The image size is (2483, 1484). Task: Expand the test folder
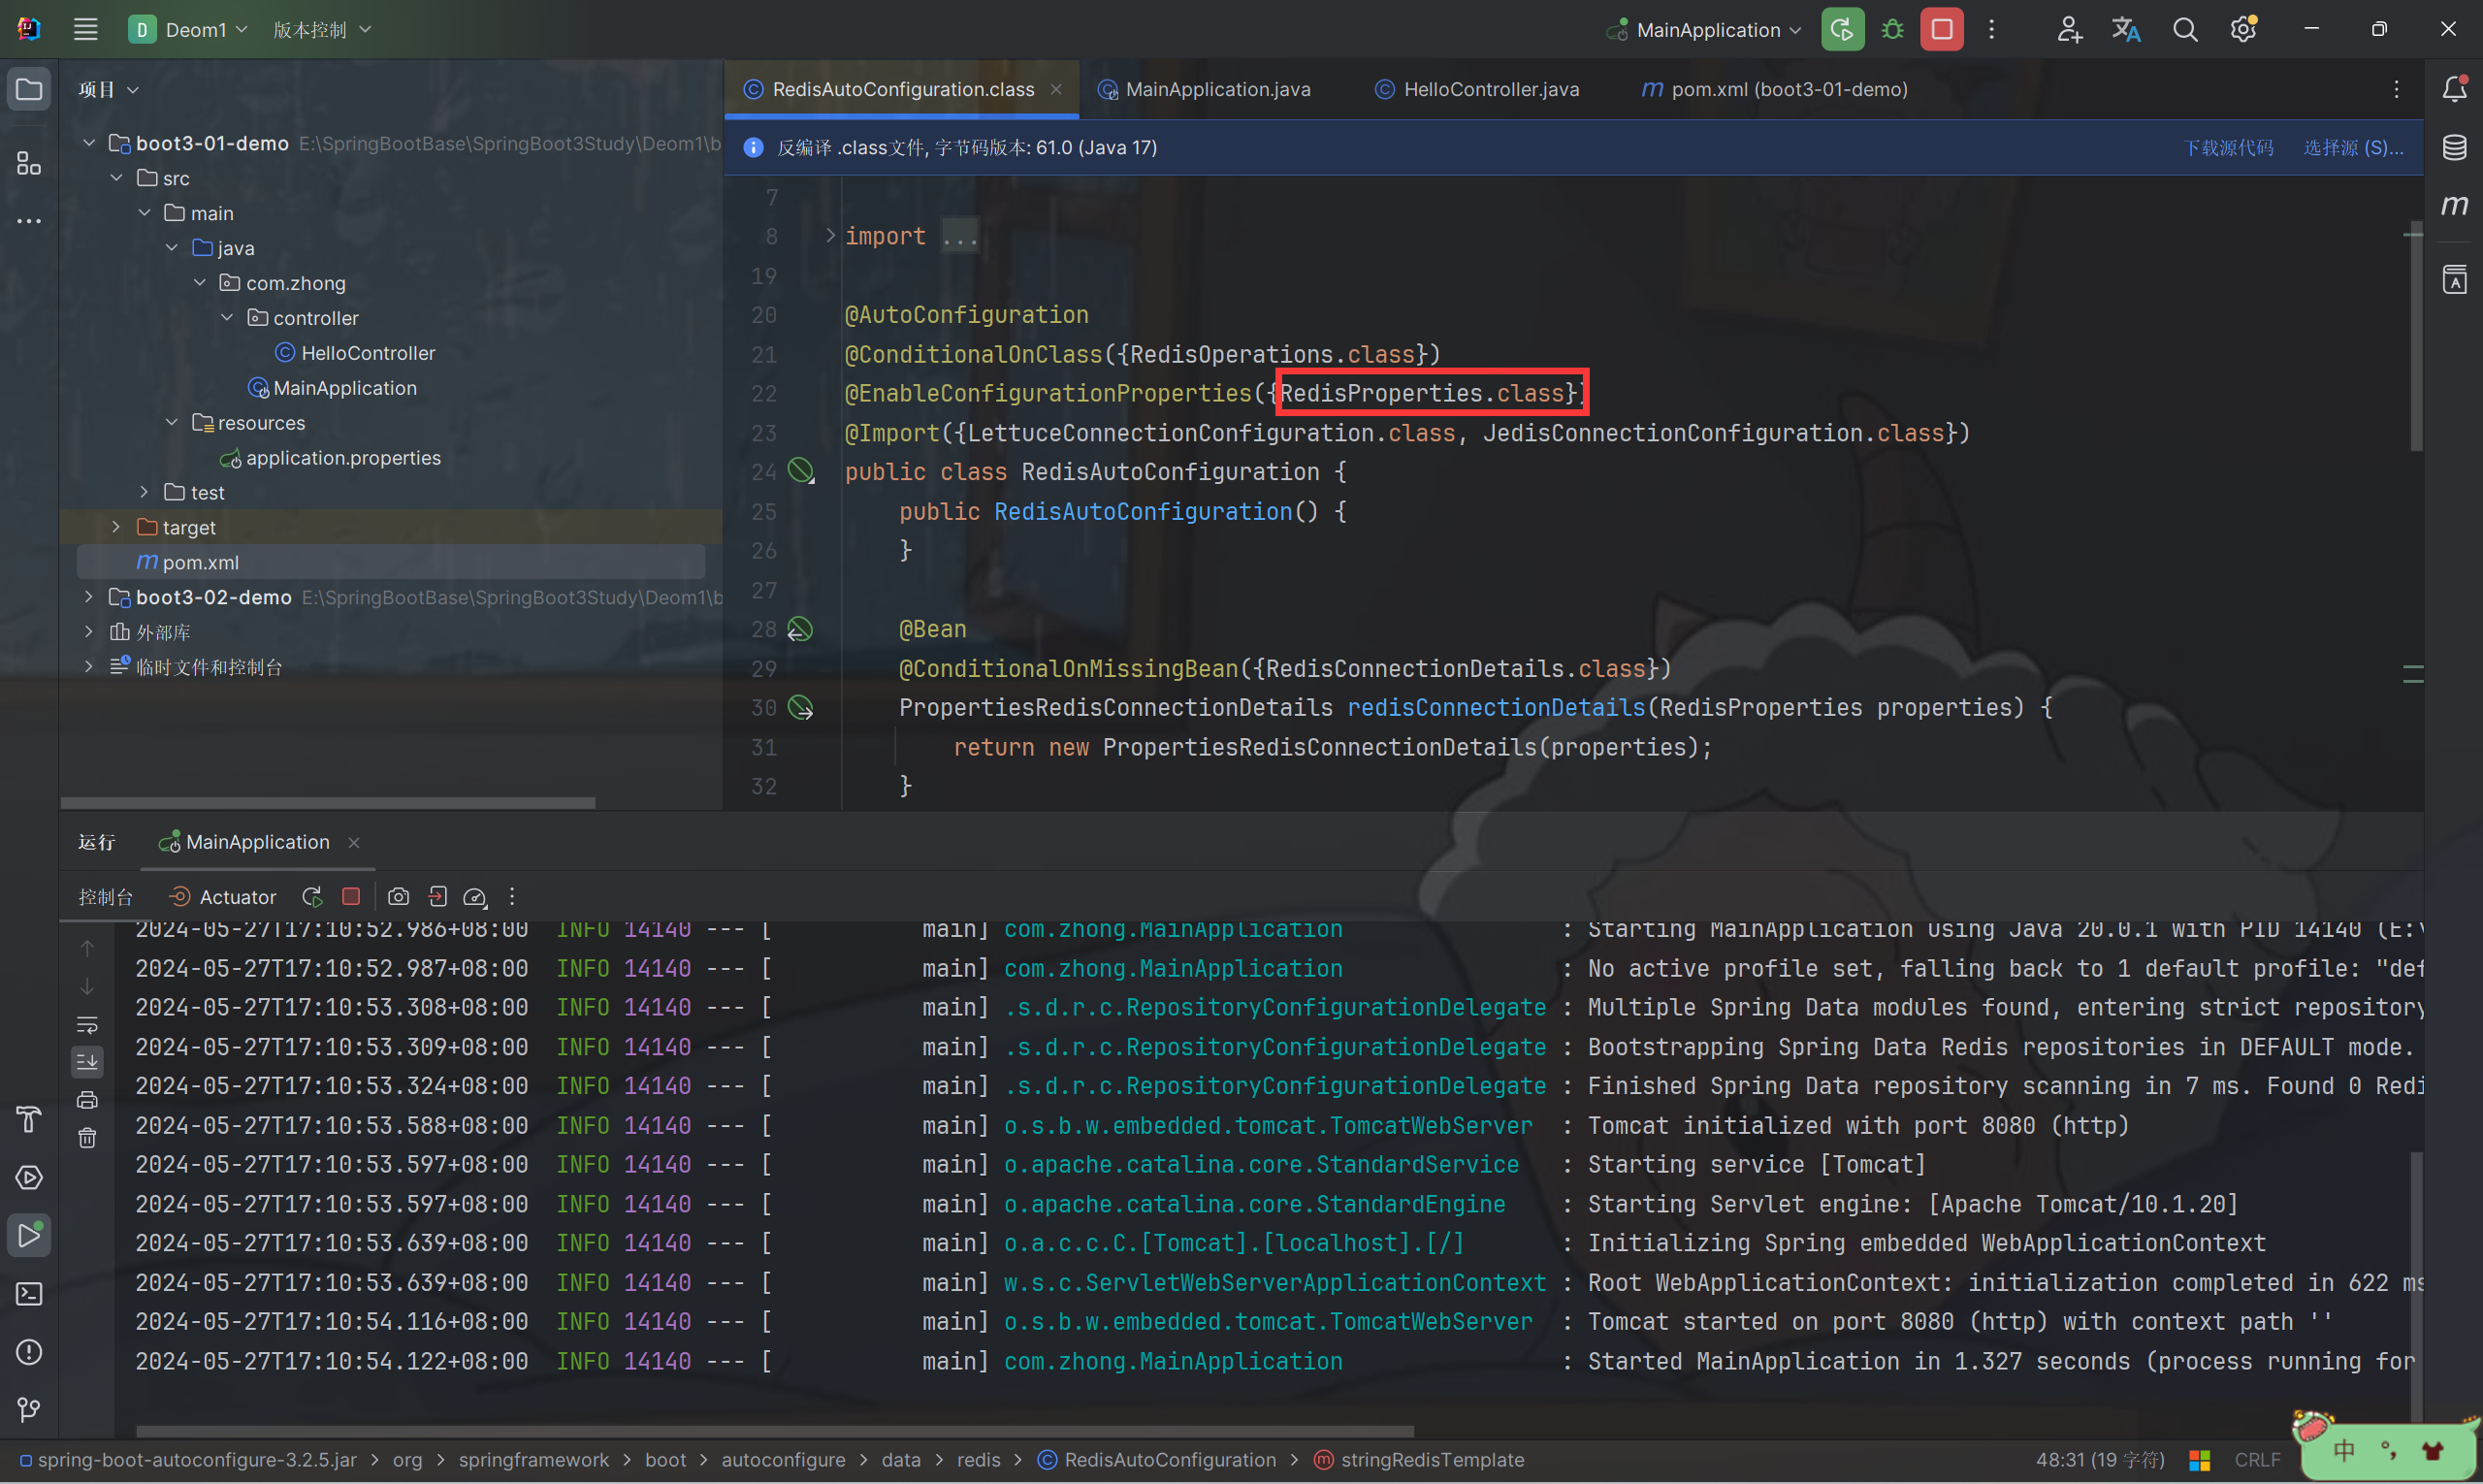[144, 492]
